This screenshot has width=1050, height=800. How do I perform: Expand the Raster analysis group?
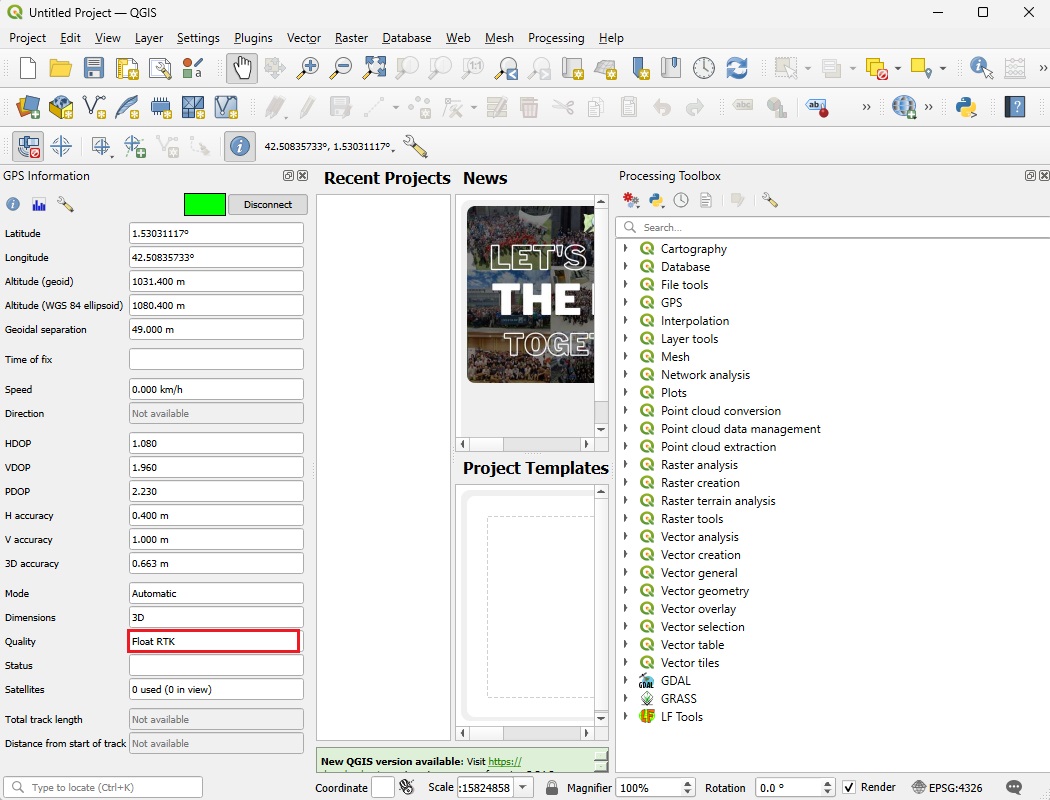(x=626, y=465)
